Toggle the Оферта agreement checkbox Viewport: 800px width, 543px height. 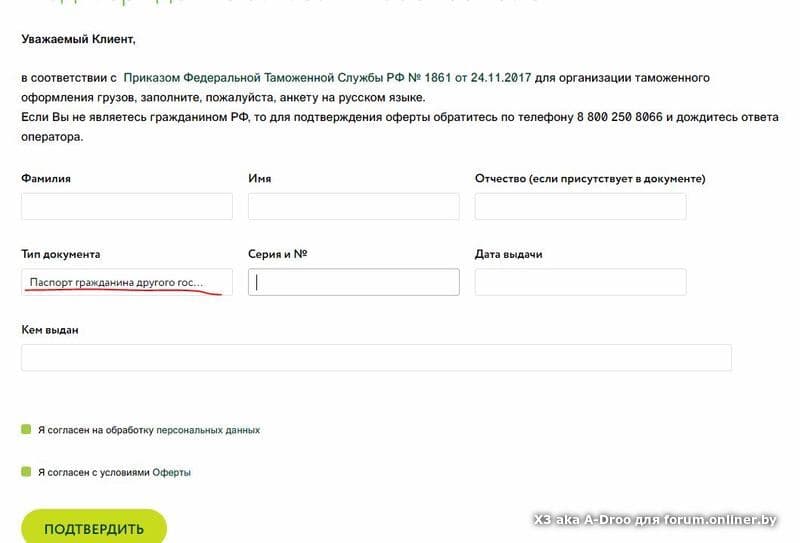26,472
